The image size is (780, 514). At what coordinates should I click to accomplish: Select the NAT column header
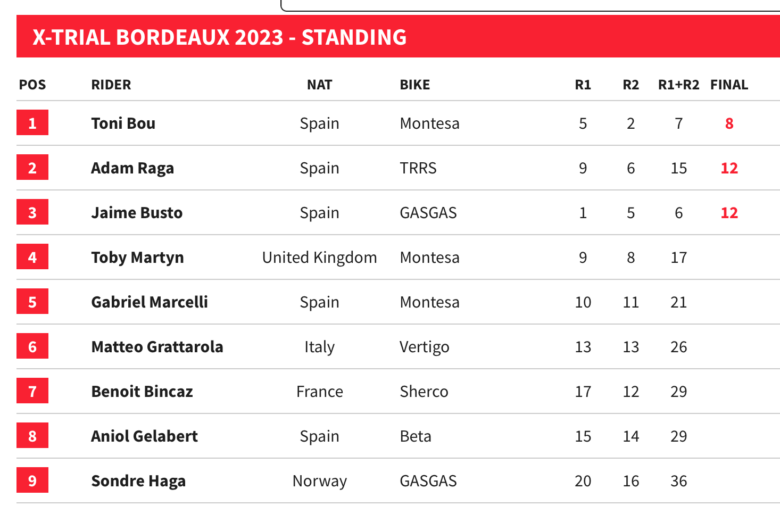[319, 85]
